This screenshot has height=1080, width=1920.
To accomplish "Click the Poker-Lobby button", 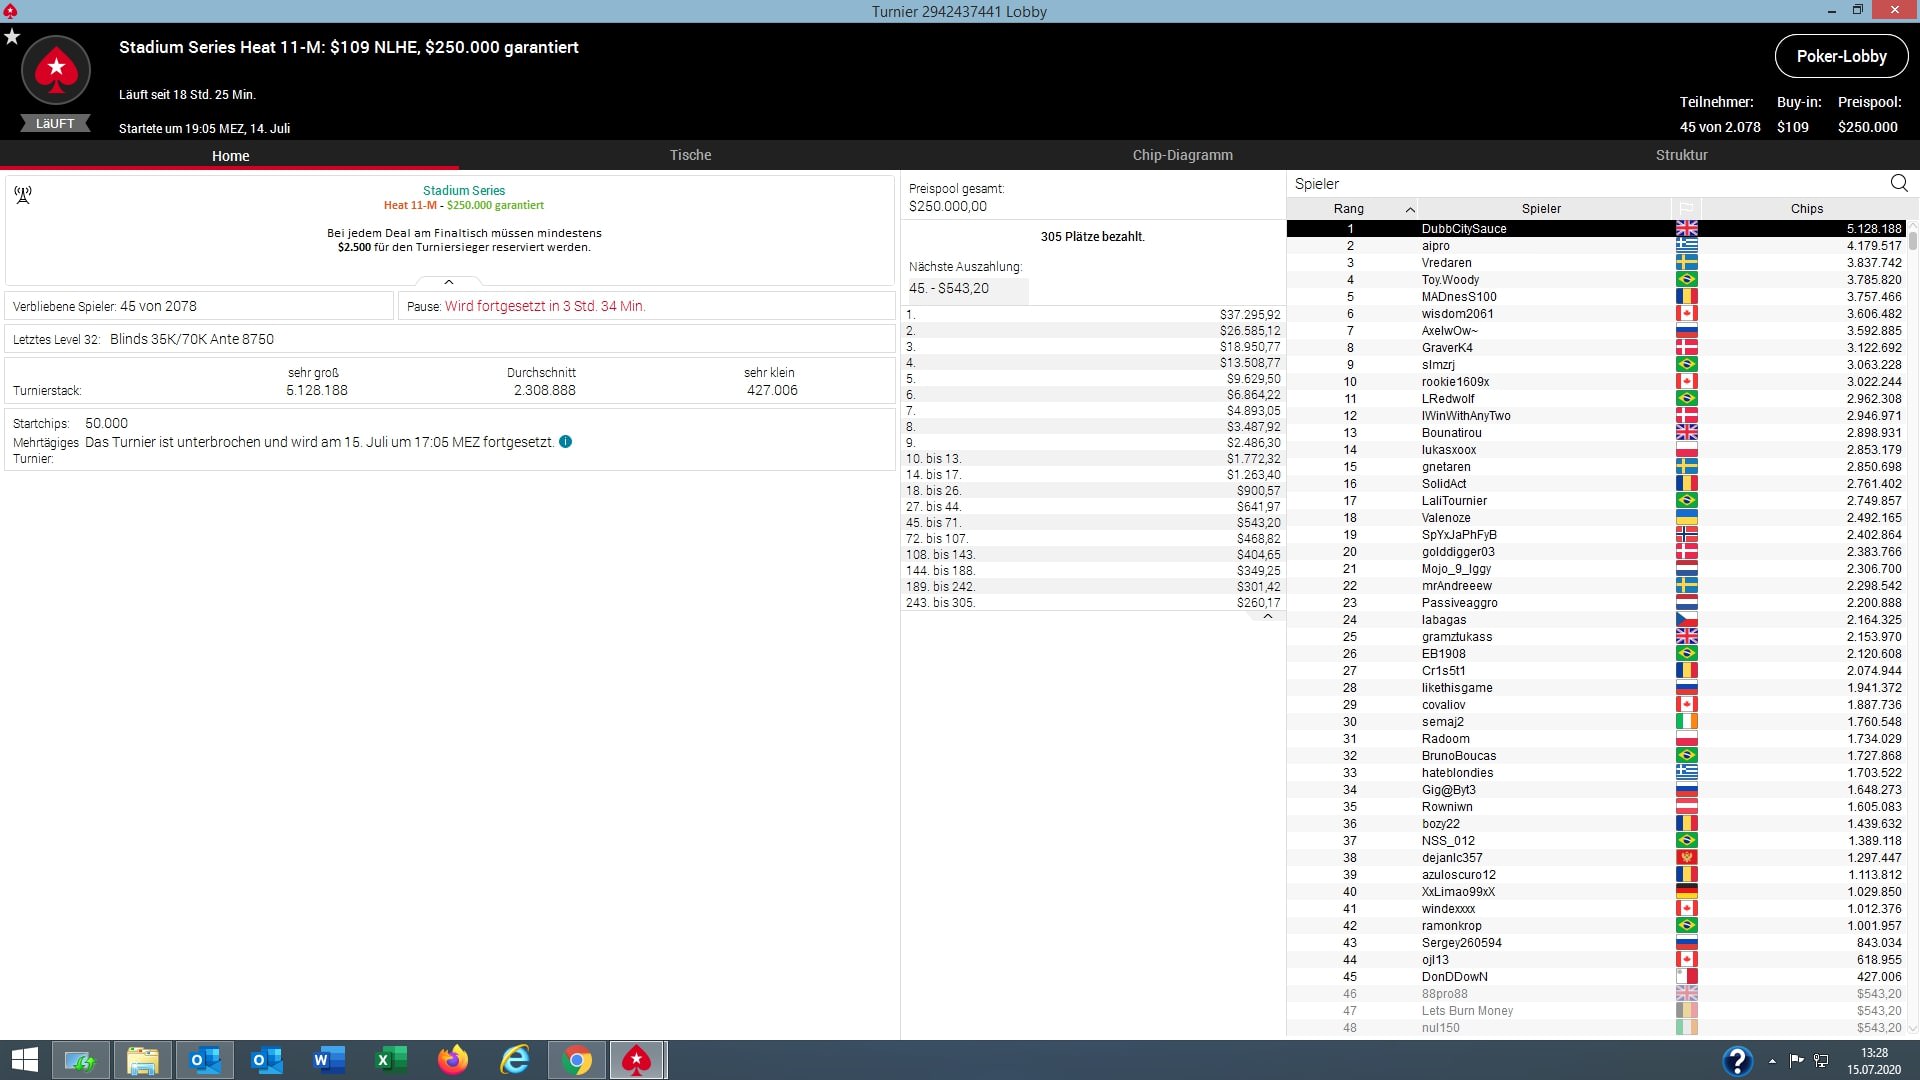I will click(1841, 57).
